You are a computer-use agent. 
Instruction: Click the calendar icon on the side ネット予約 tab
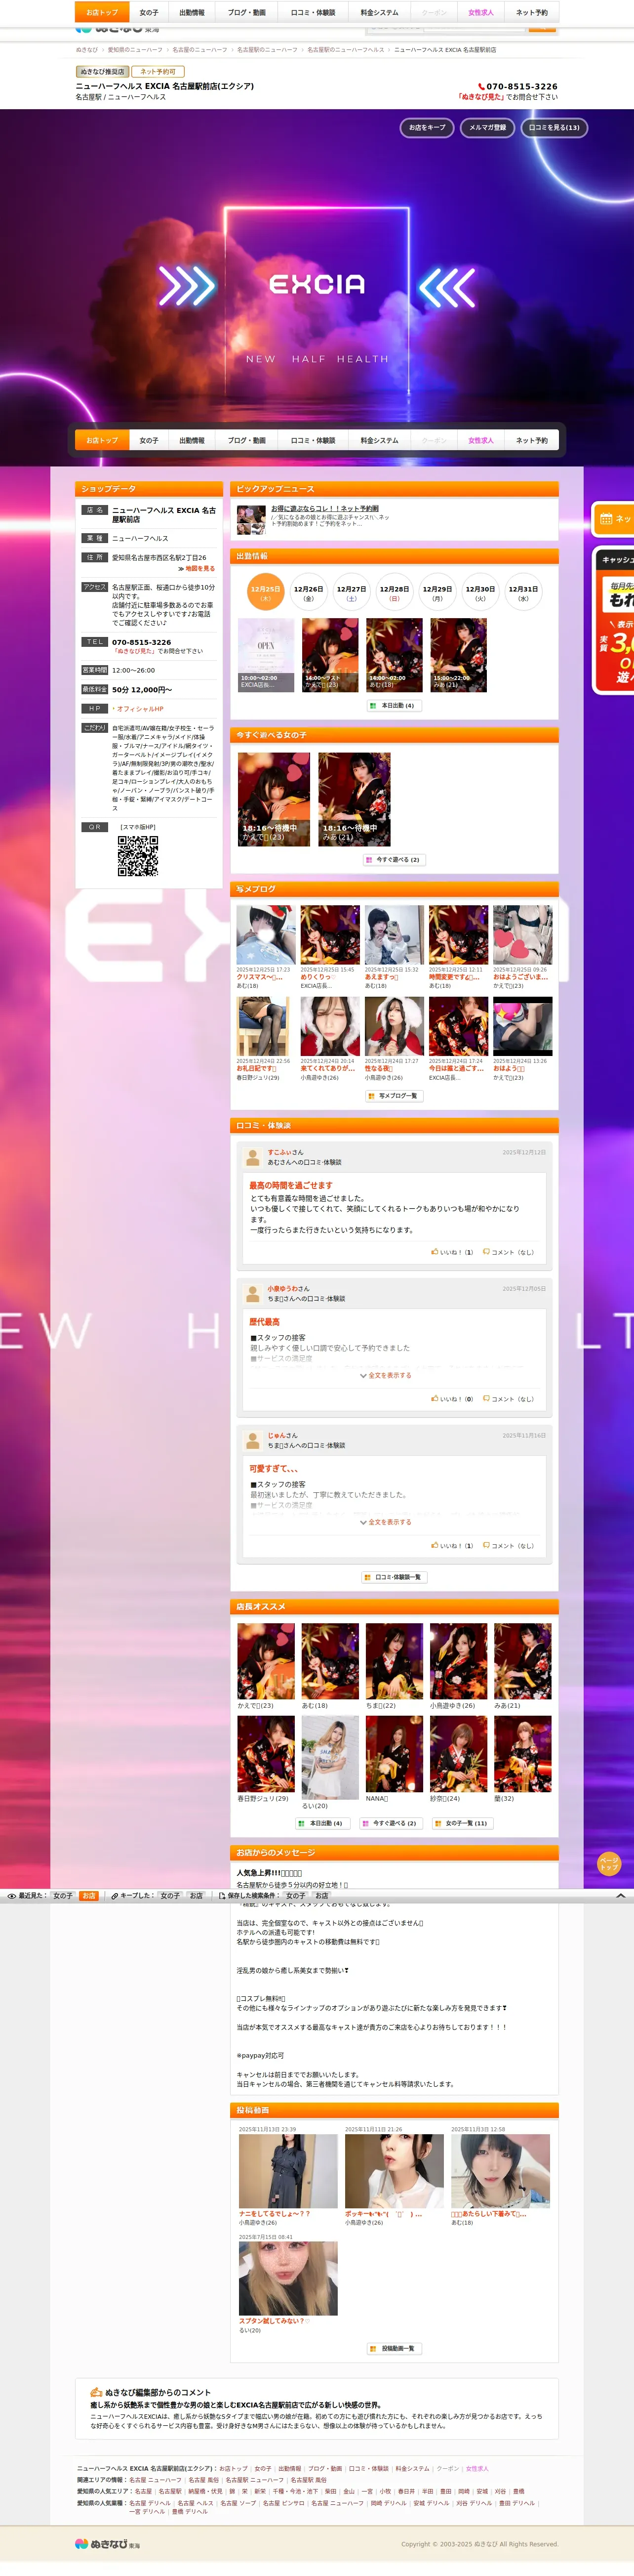point(605,518)
